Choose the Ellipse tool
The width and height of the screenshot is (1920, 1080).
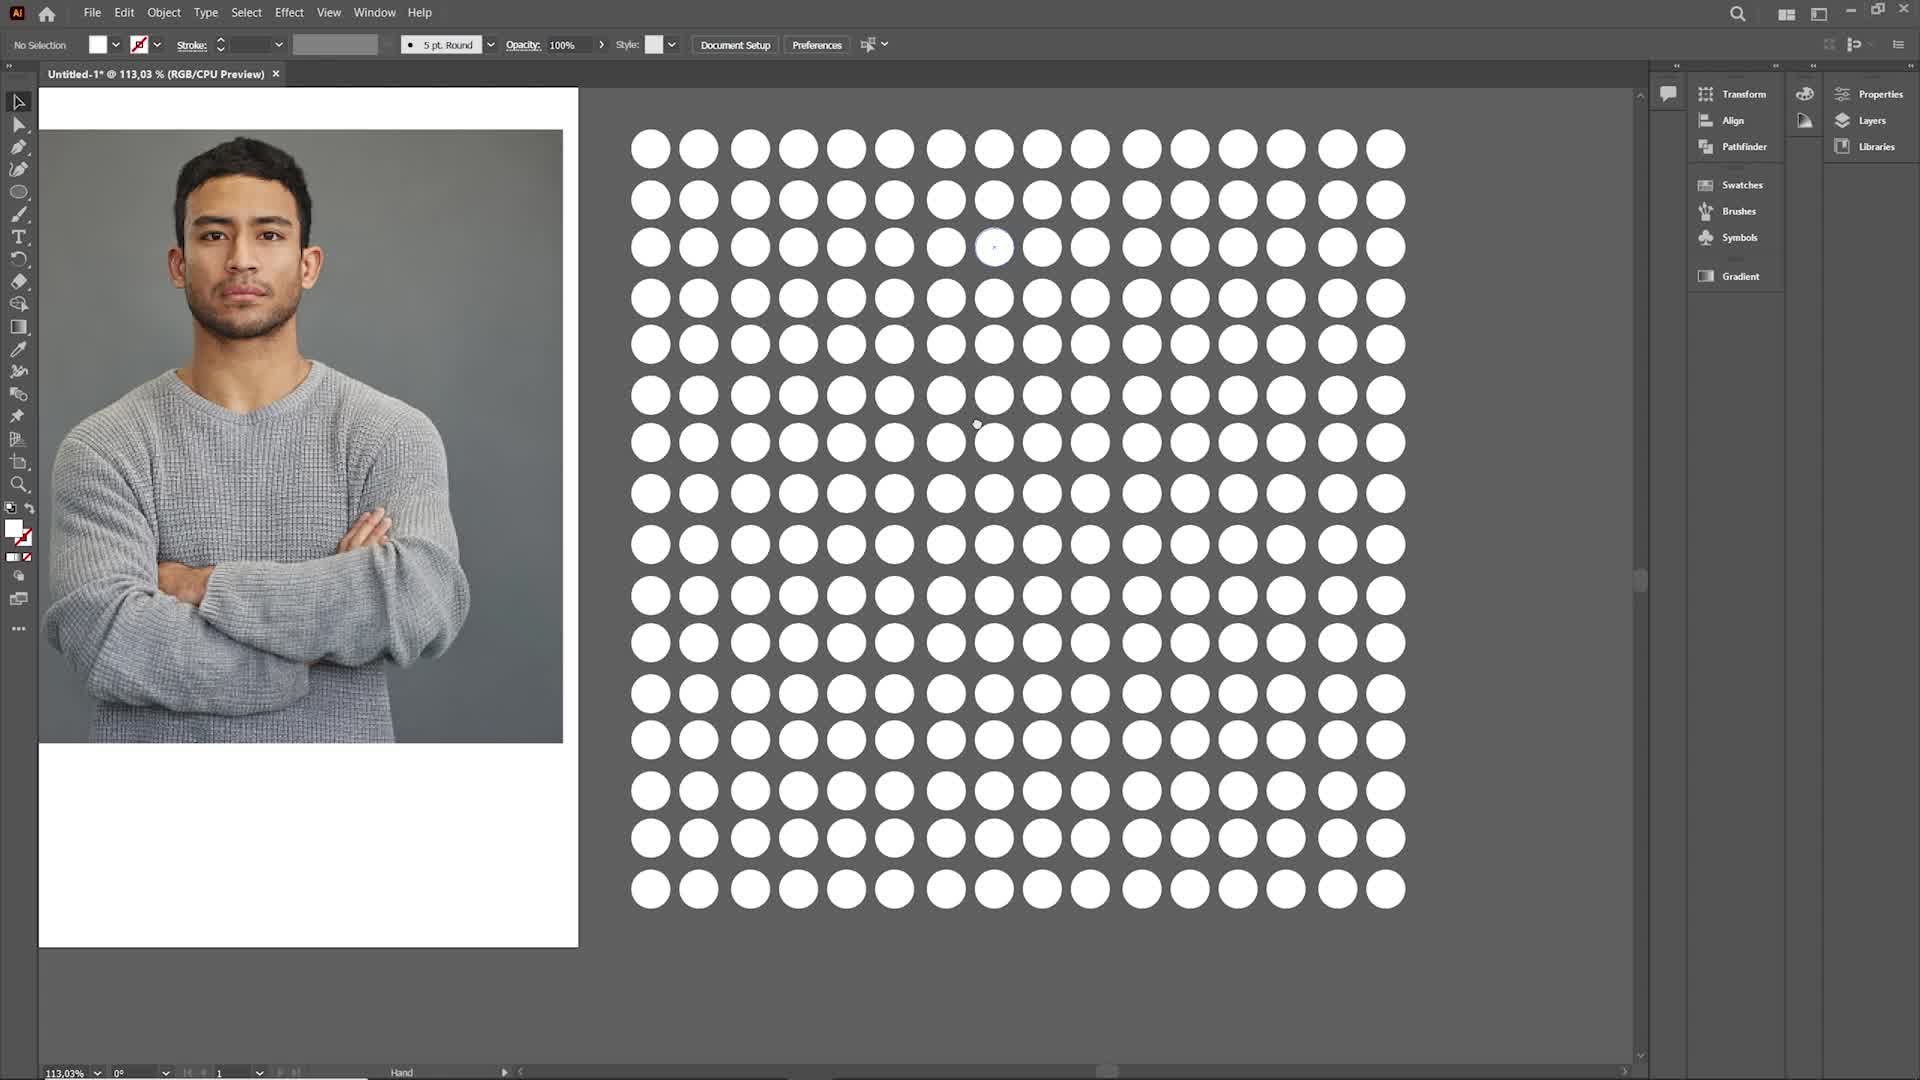18,192
